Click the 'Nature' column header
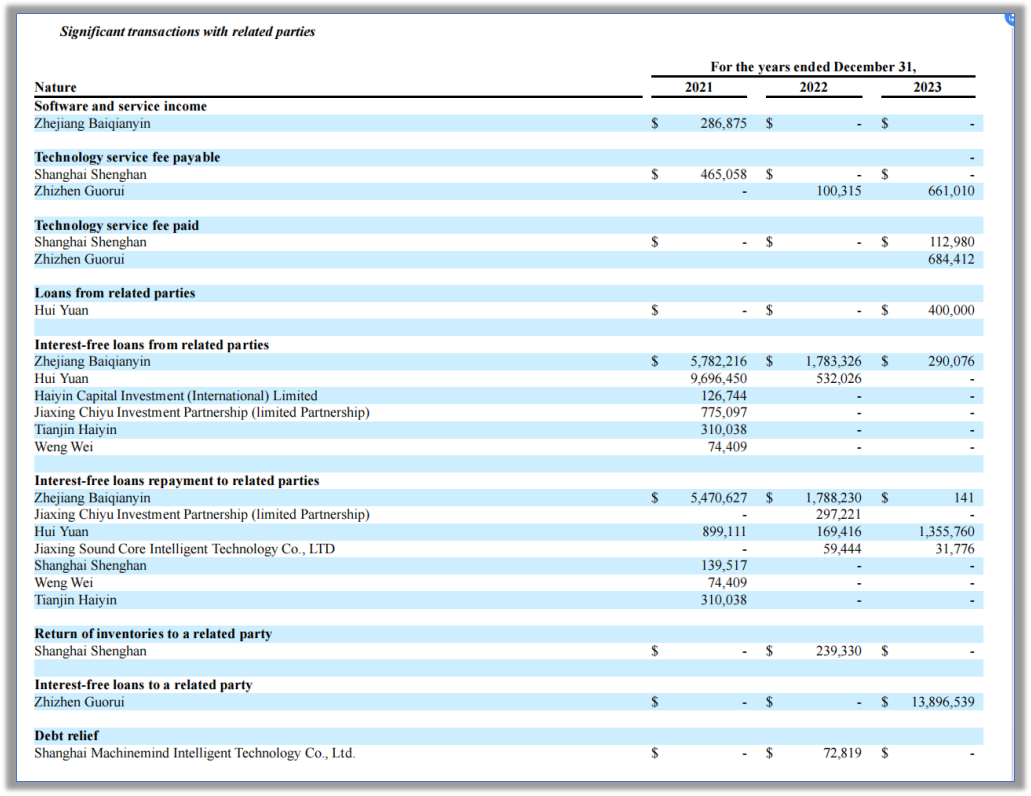This screenshot has height=796, width=1031. [55, 88]
